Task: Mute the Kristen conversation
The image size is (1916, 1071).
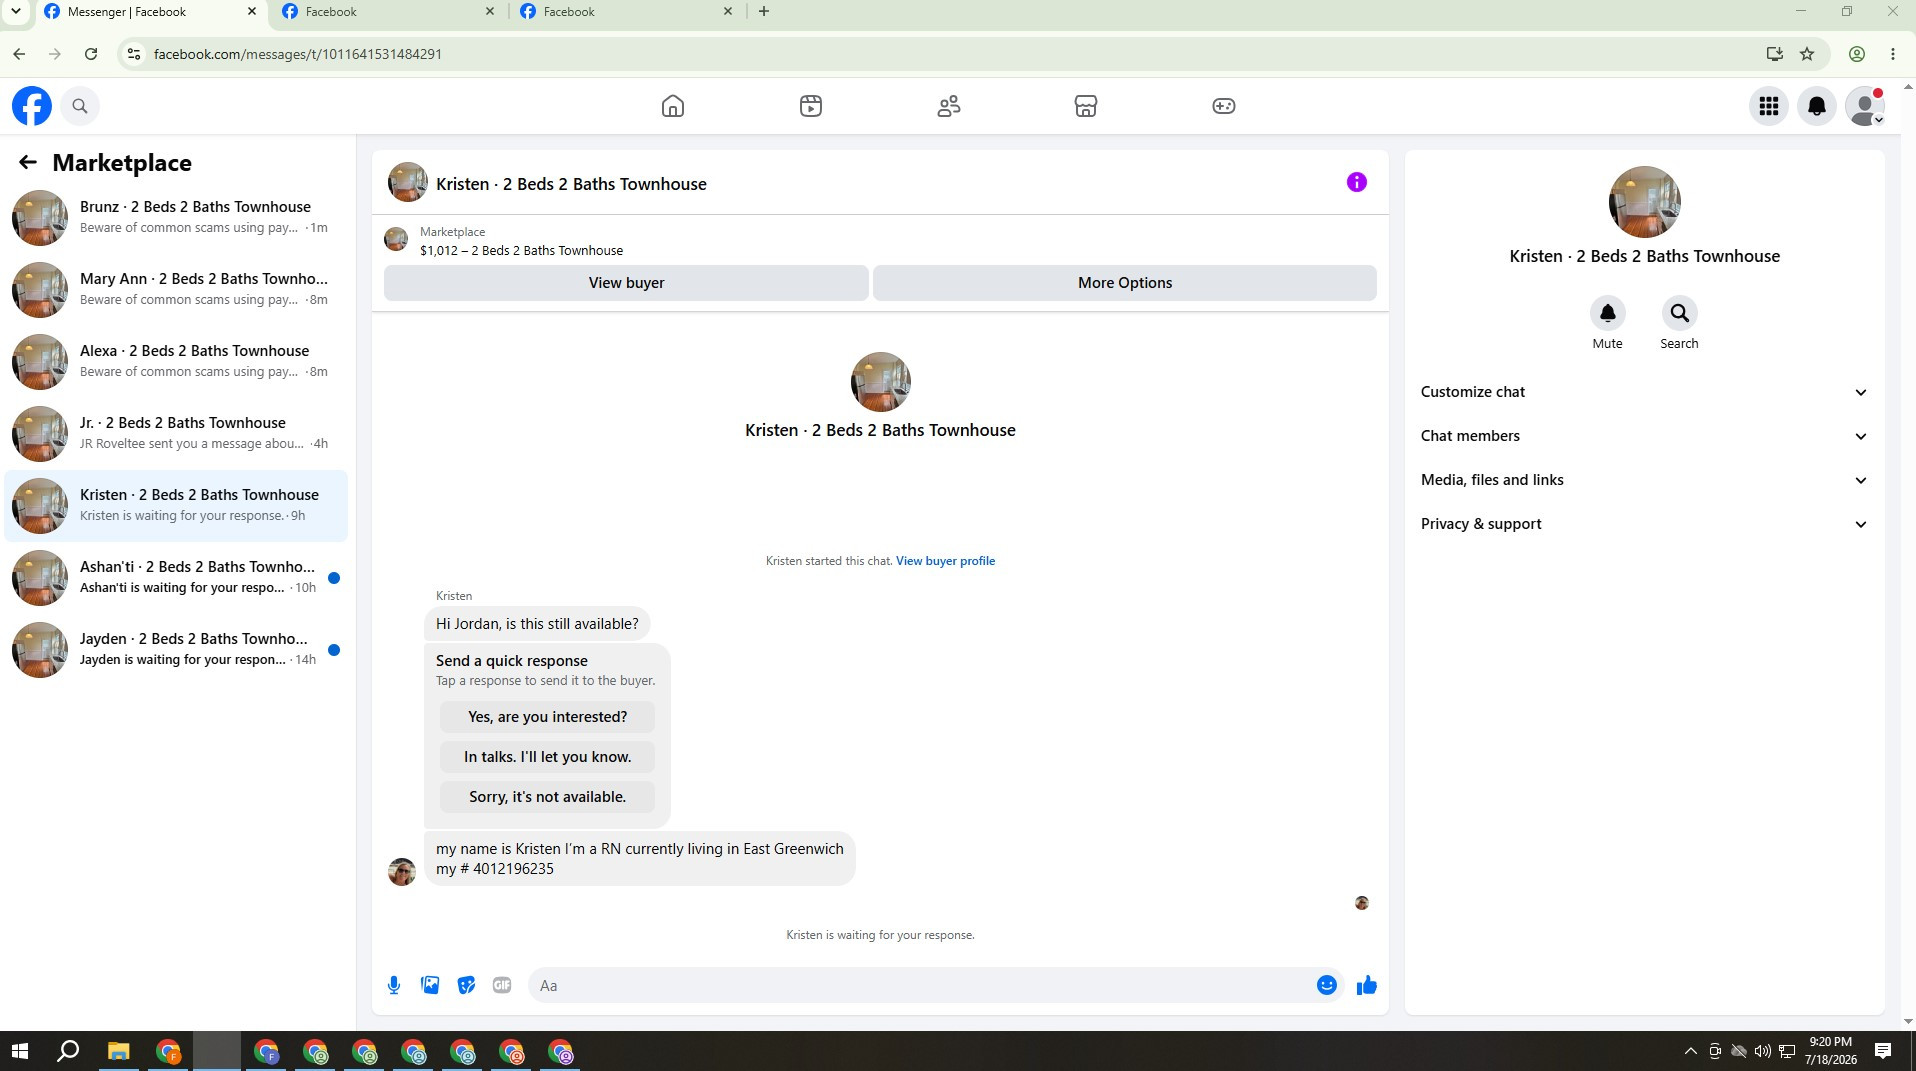Action: pos(1608,313)
